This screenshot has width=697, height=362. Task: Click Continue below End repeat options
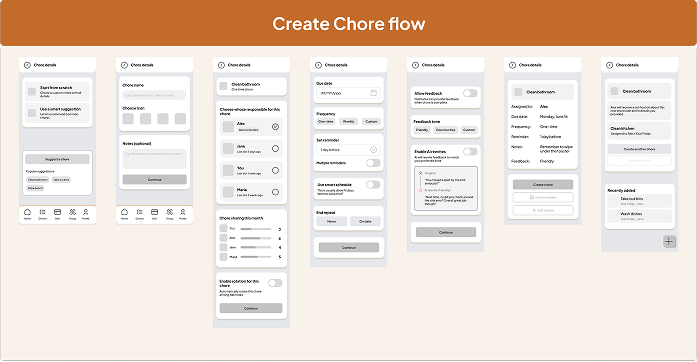coord(349,247)
